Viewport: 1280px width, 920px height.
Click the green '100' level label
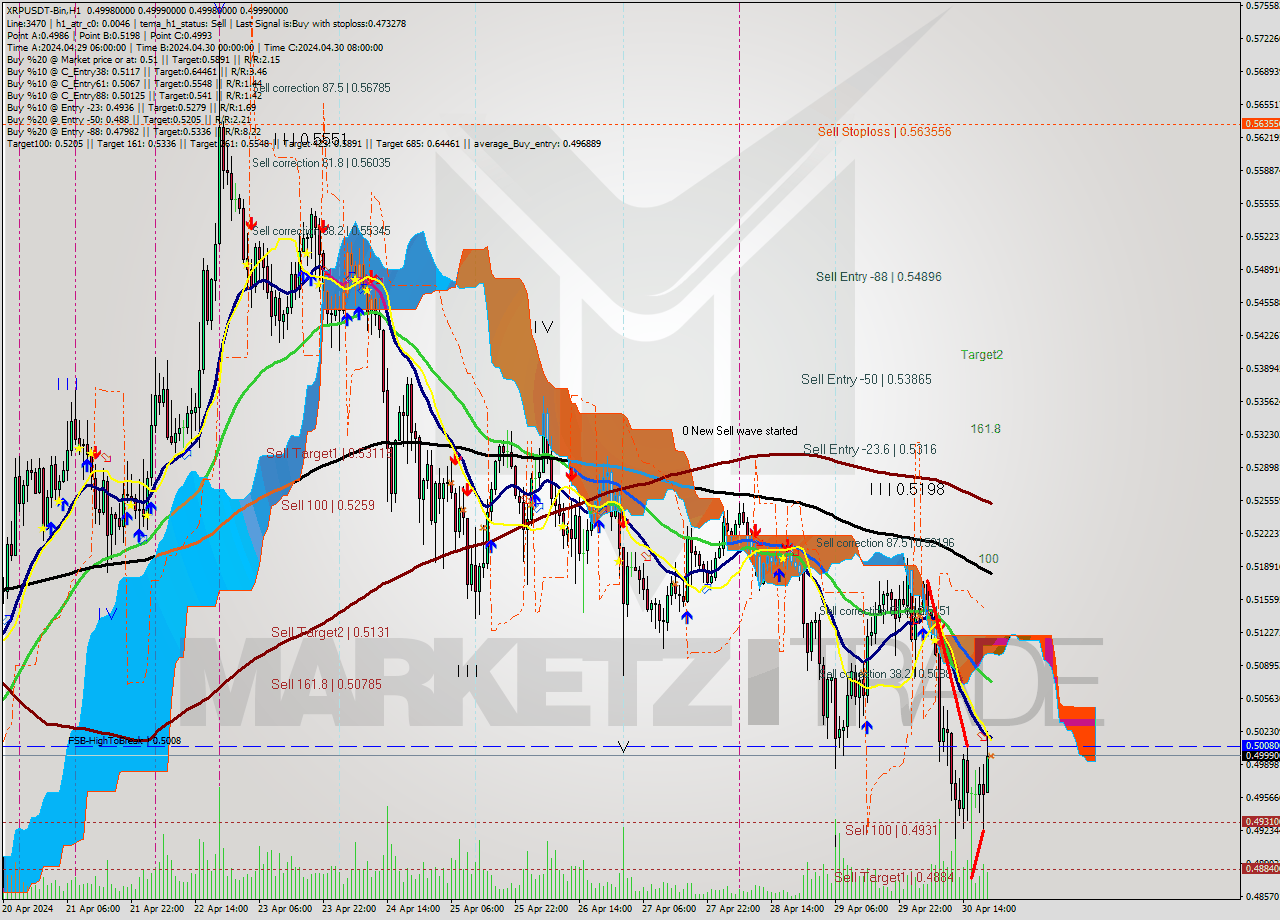pos(988,559)
